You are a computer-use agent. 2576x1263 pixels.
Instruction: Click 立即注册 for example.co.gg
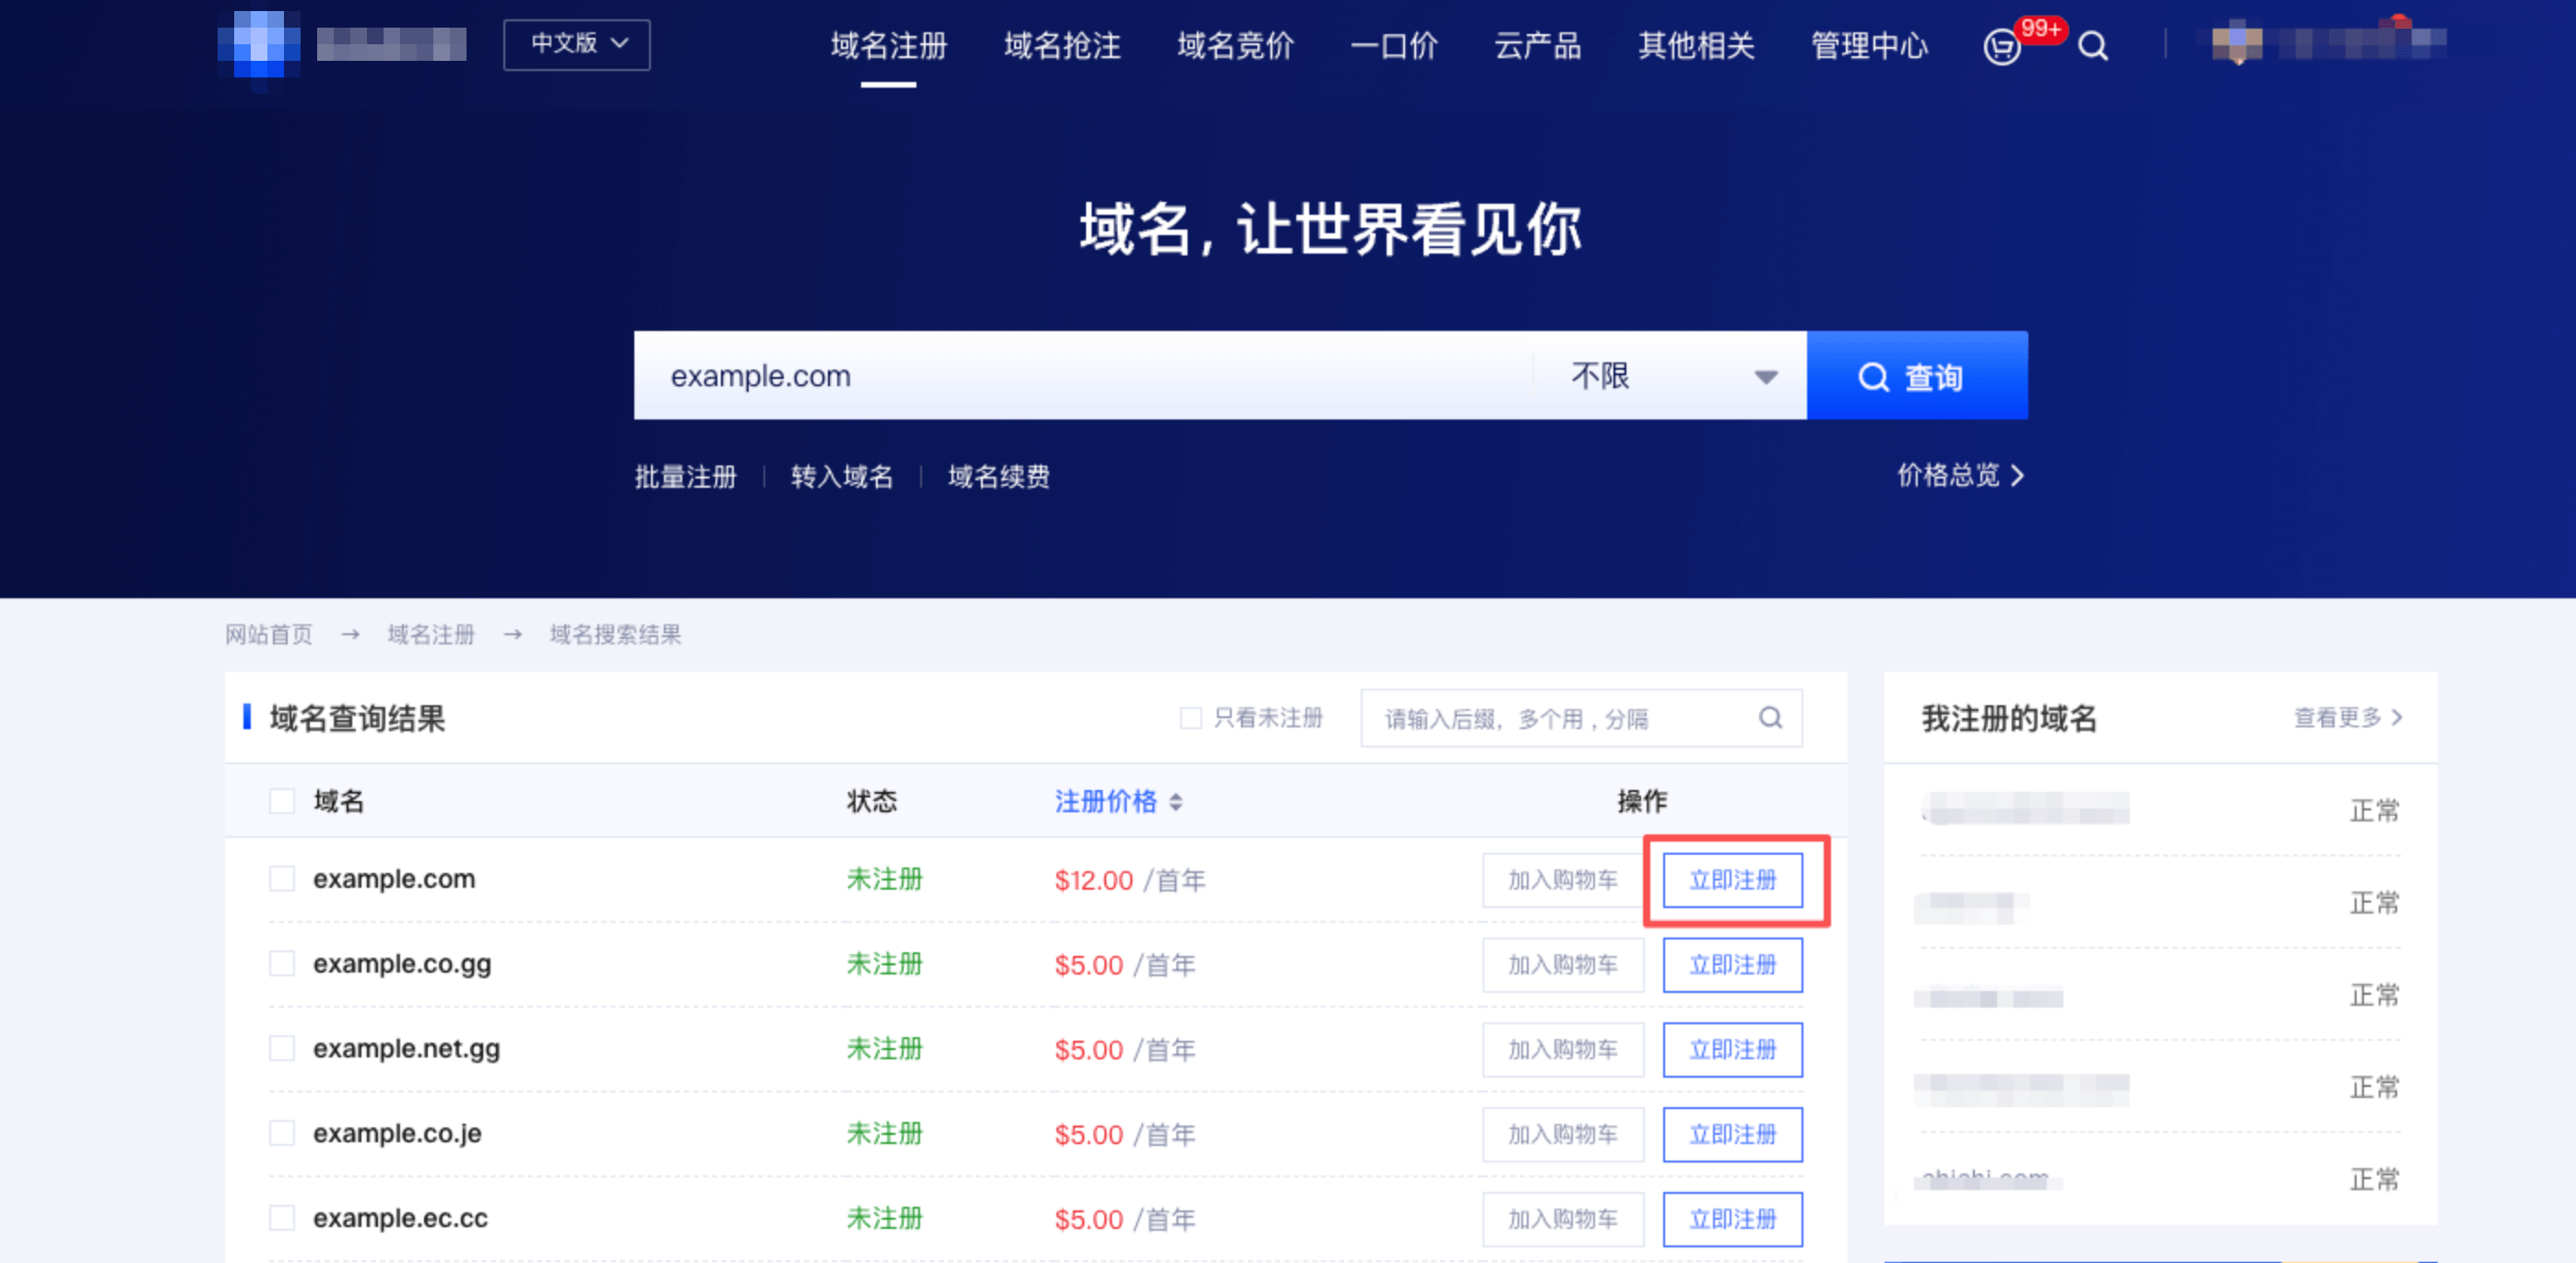[1732, 964]
